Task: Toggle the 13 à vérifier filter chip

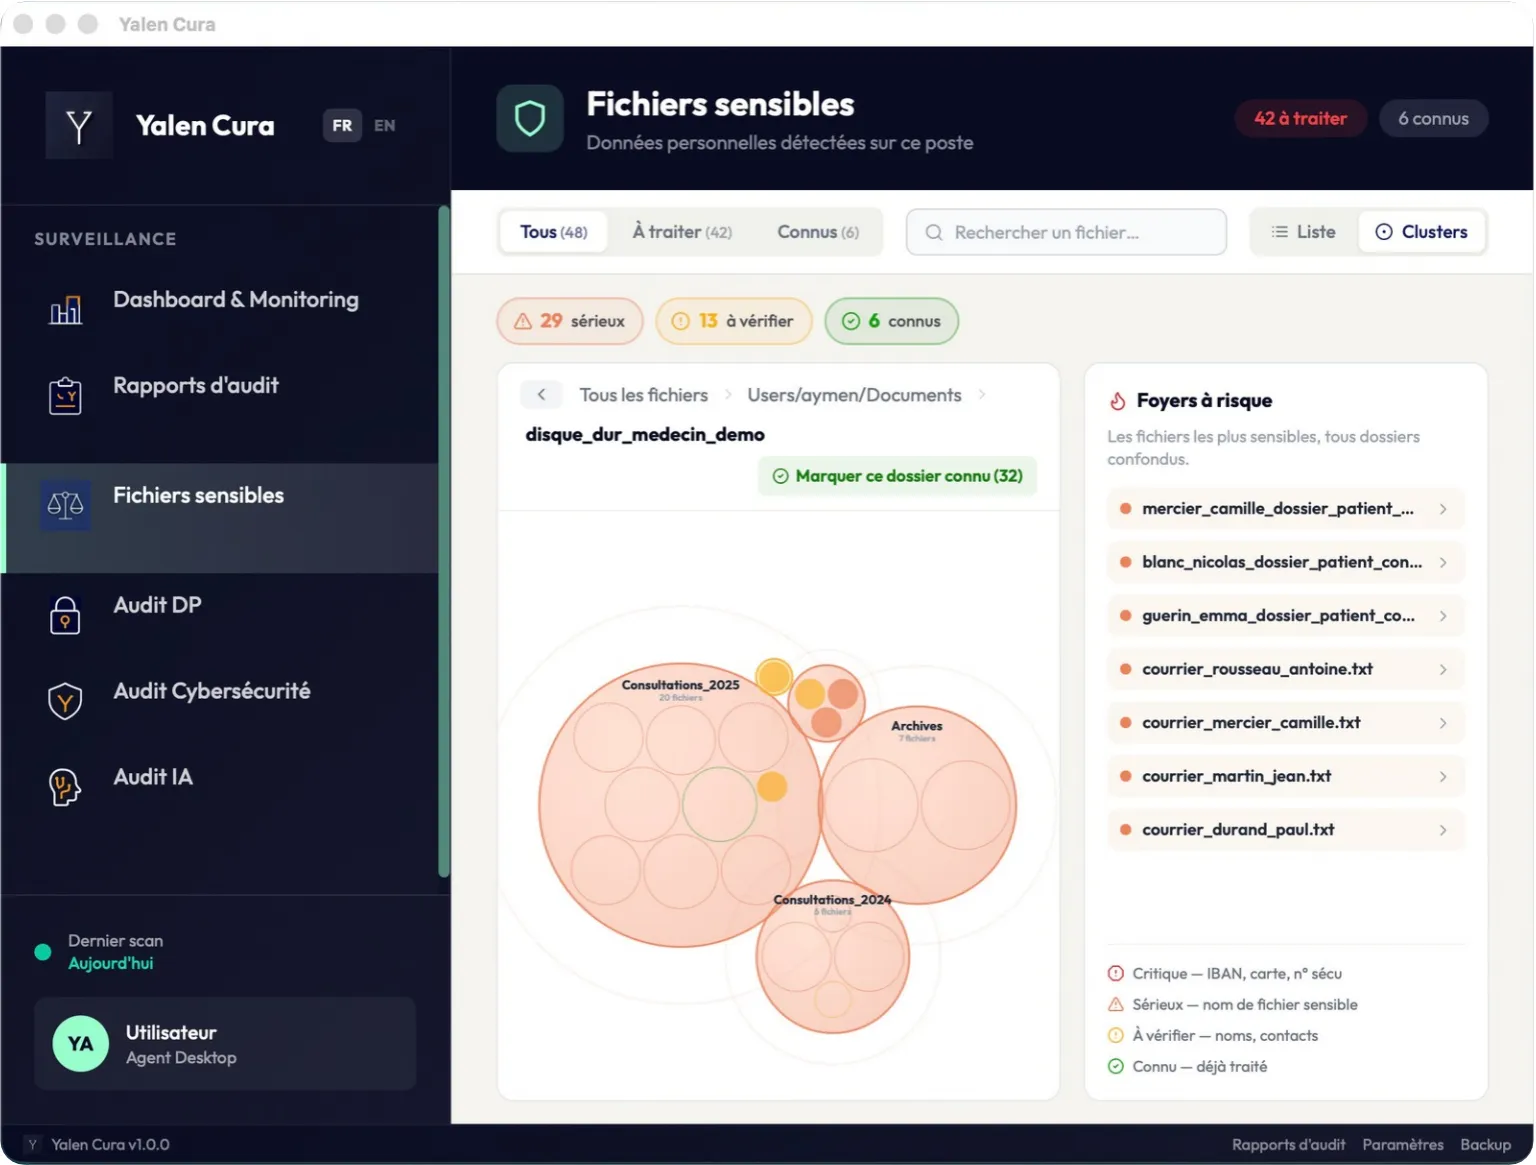Action: tap(734, 321)
